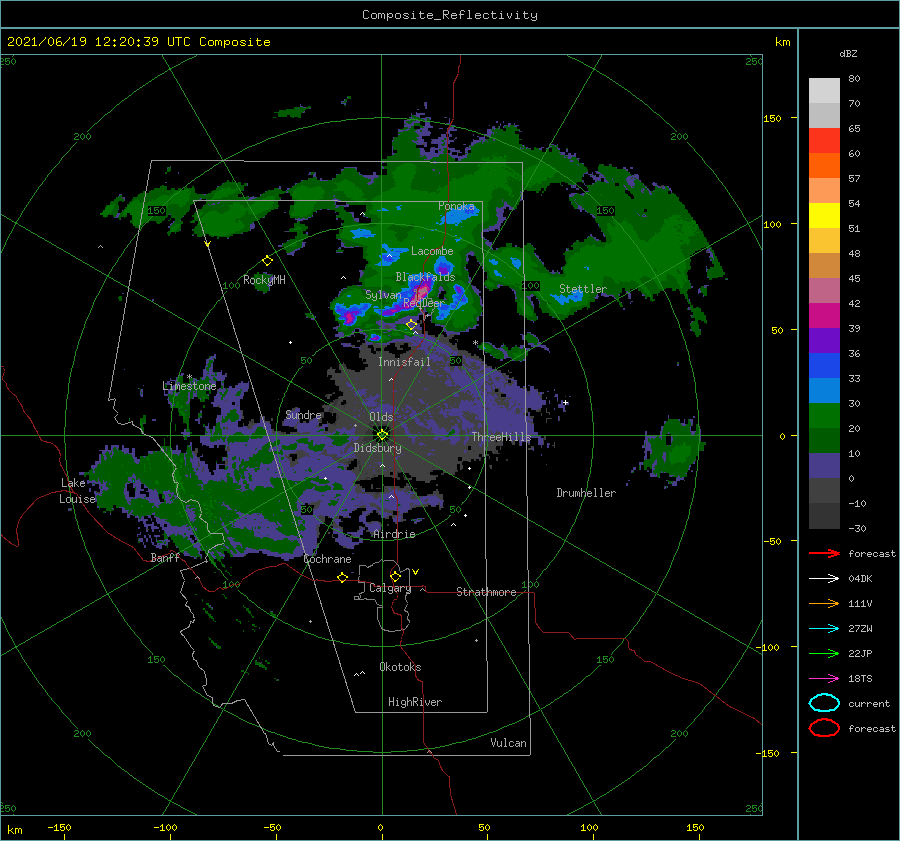This screenshot has width=900, height=841.
Task: Click the Lacombe town label
Action: (x=432, y=251)
